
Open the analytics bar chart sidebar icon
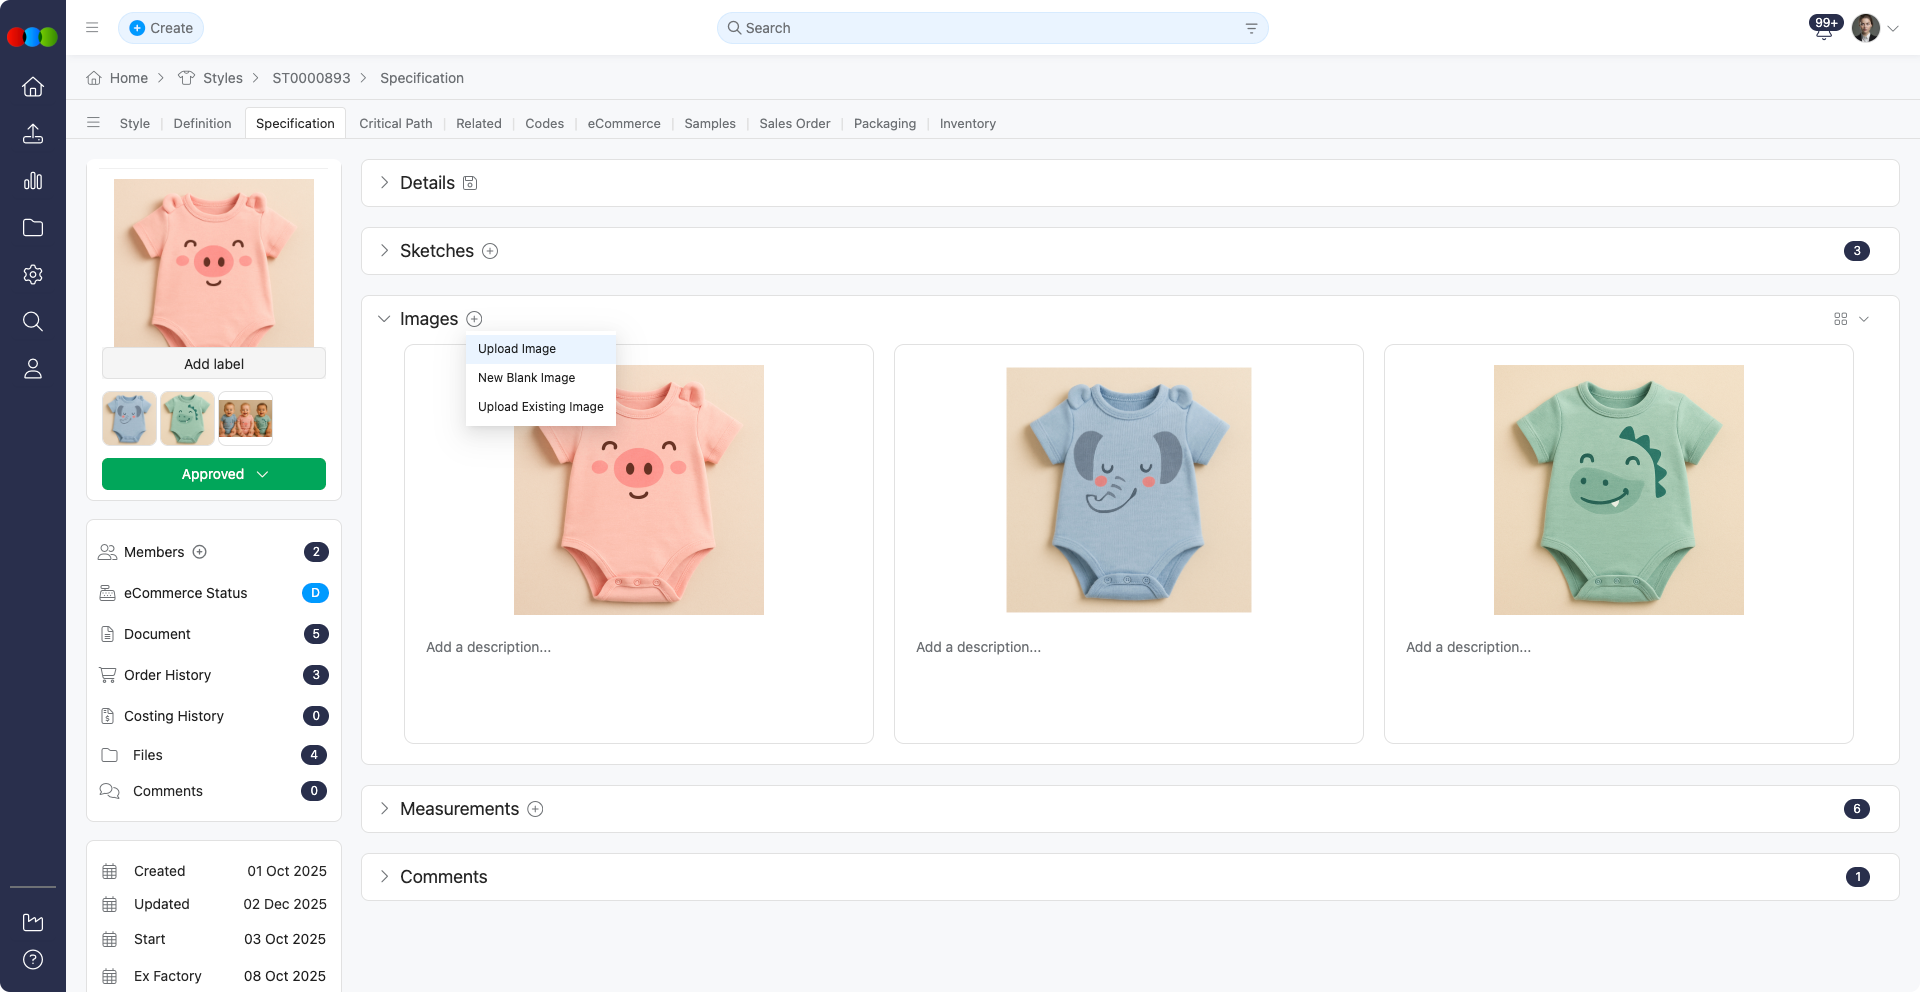coord(33,181)
